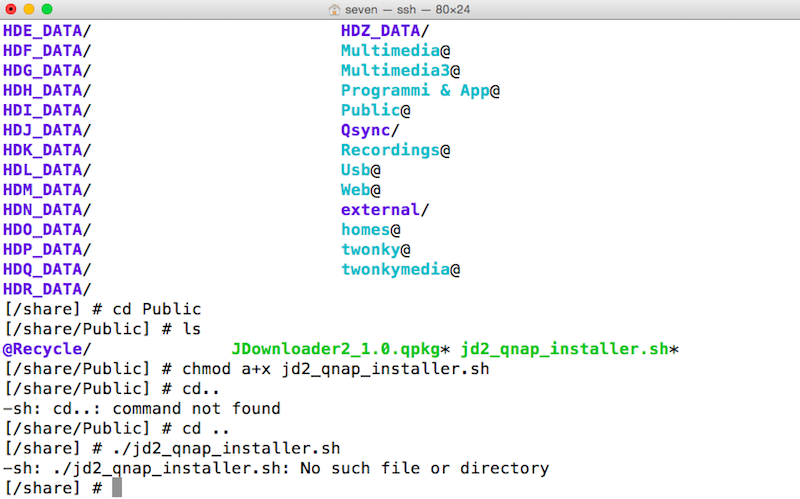Select the Recordings@ symlink text
The width and height of the screenshot is (800, 499).
point(395,150)
